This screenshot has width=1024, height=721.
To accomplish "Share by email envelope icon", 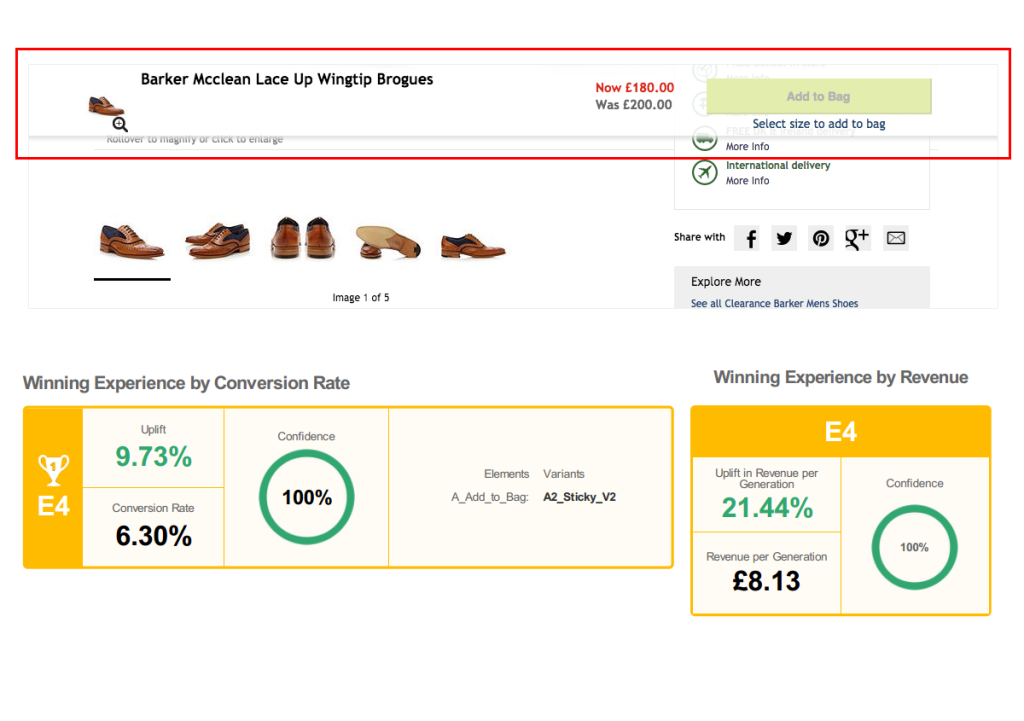I will pos(895,238).
